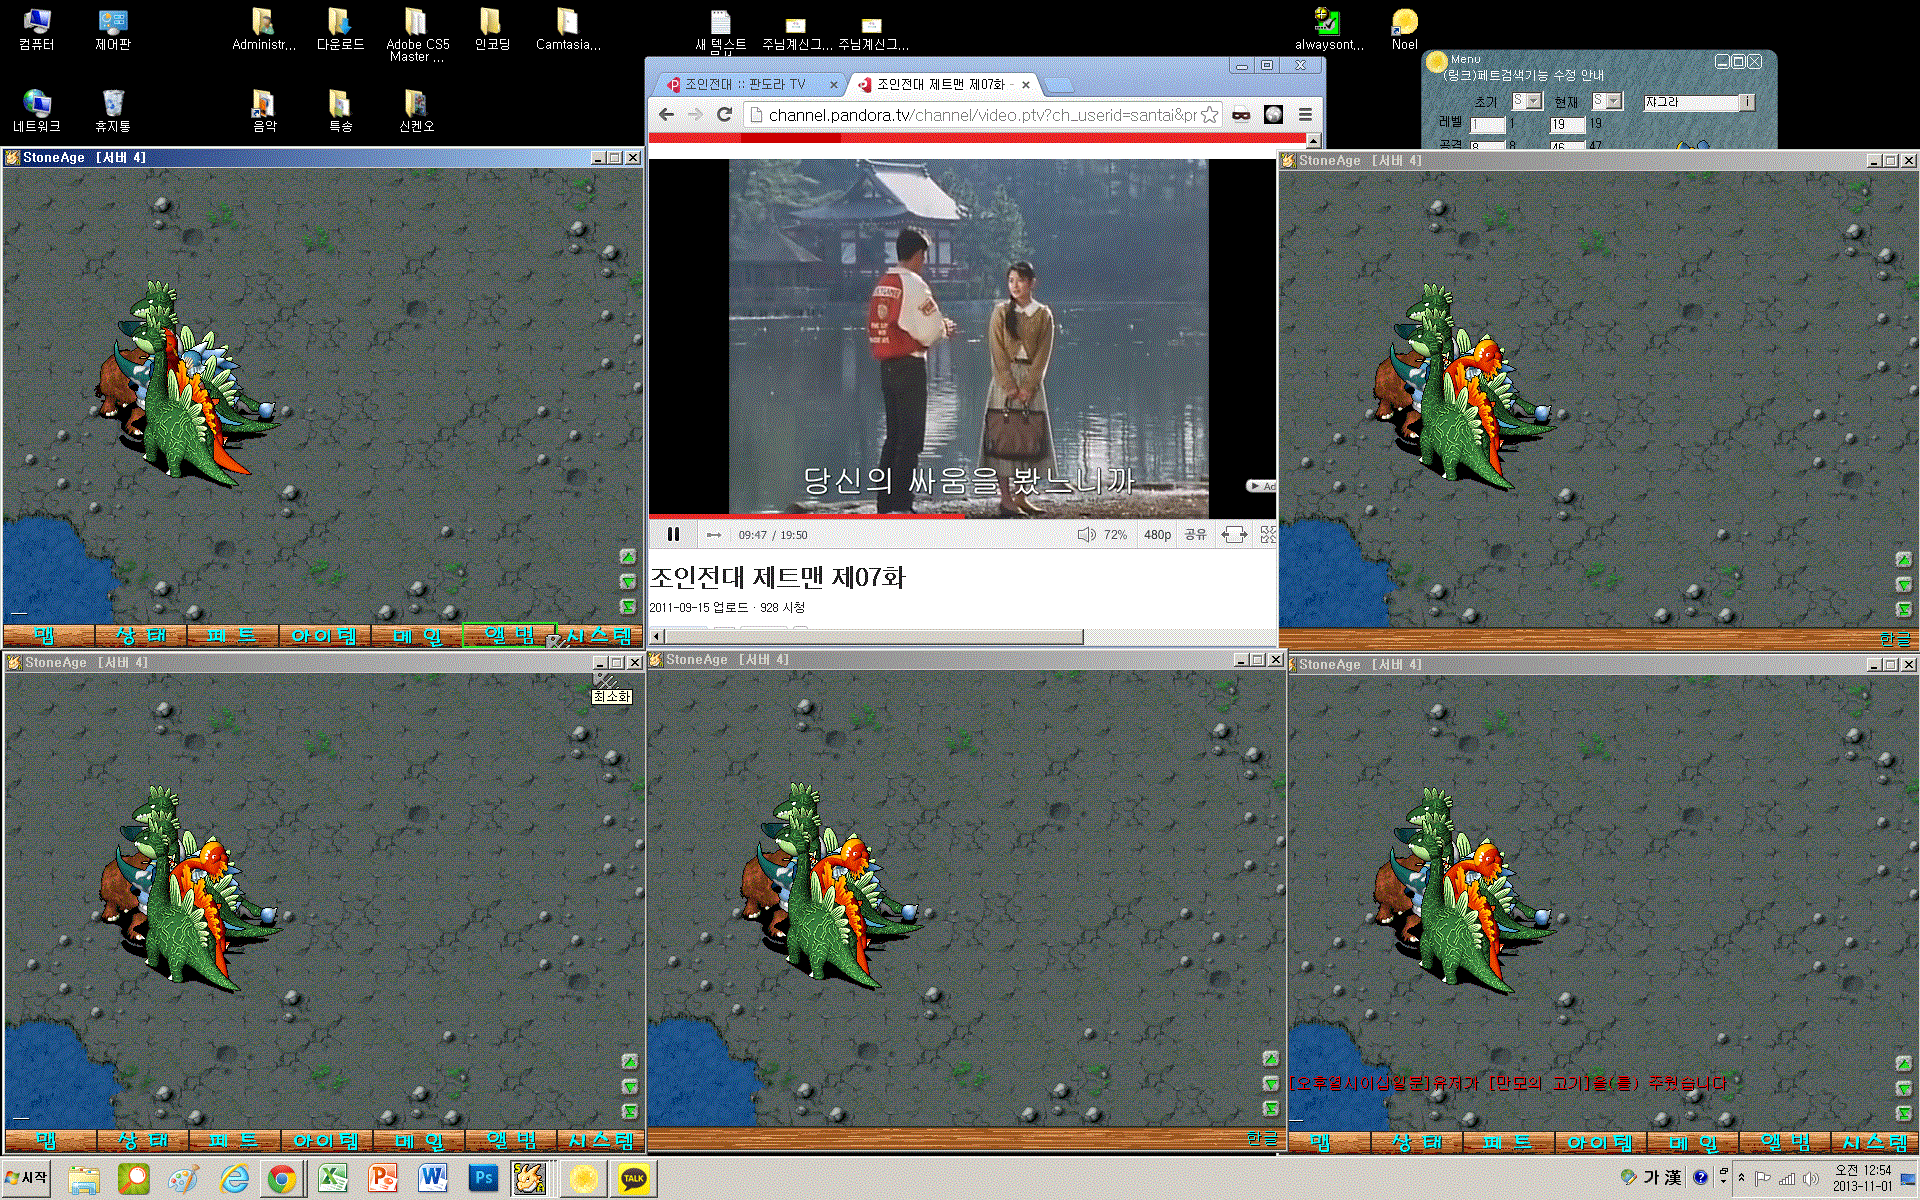Click the volume speaker icon in video player

coord(1086,535)
